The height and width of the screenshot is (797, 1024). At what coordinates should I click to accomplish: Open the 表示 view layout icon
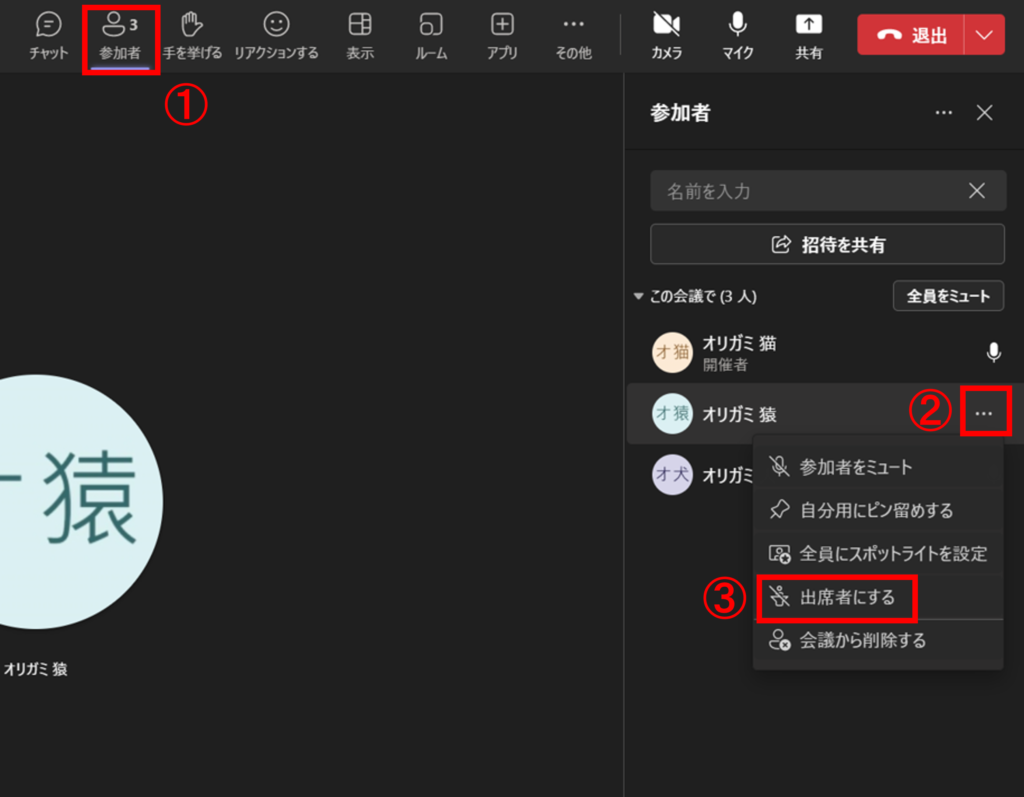coord(360,35)
